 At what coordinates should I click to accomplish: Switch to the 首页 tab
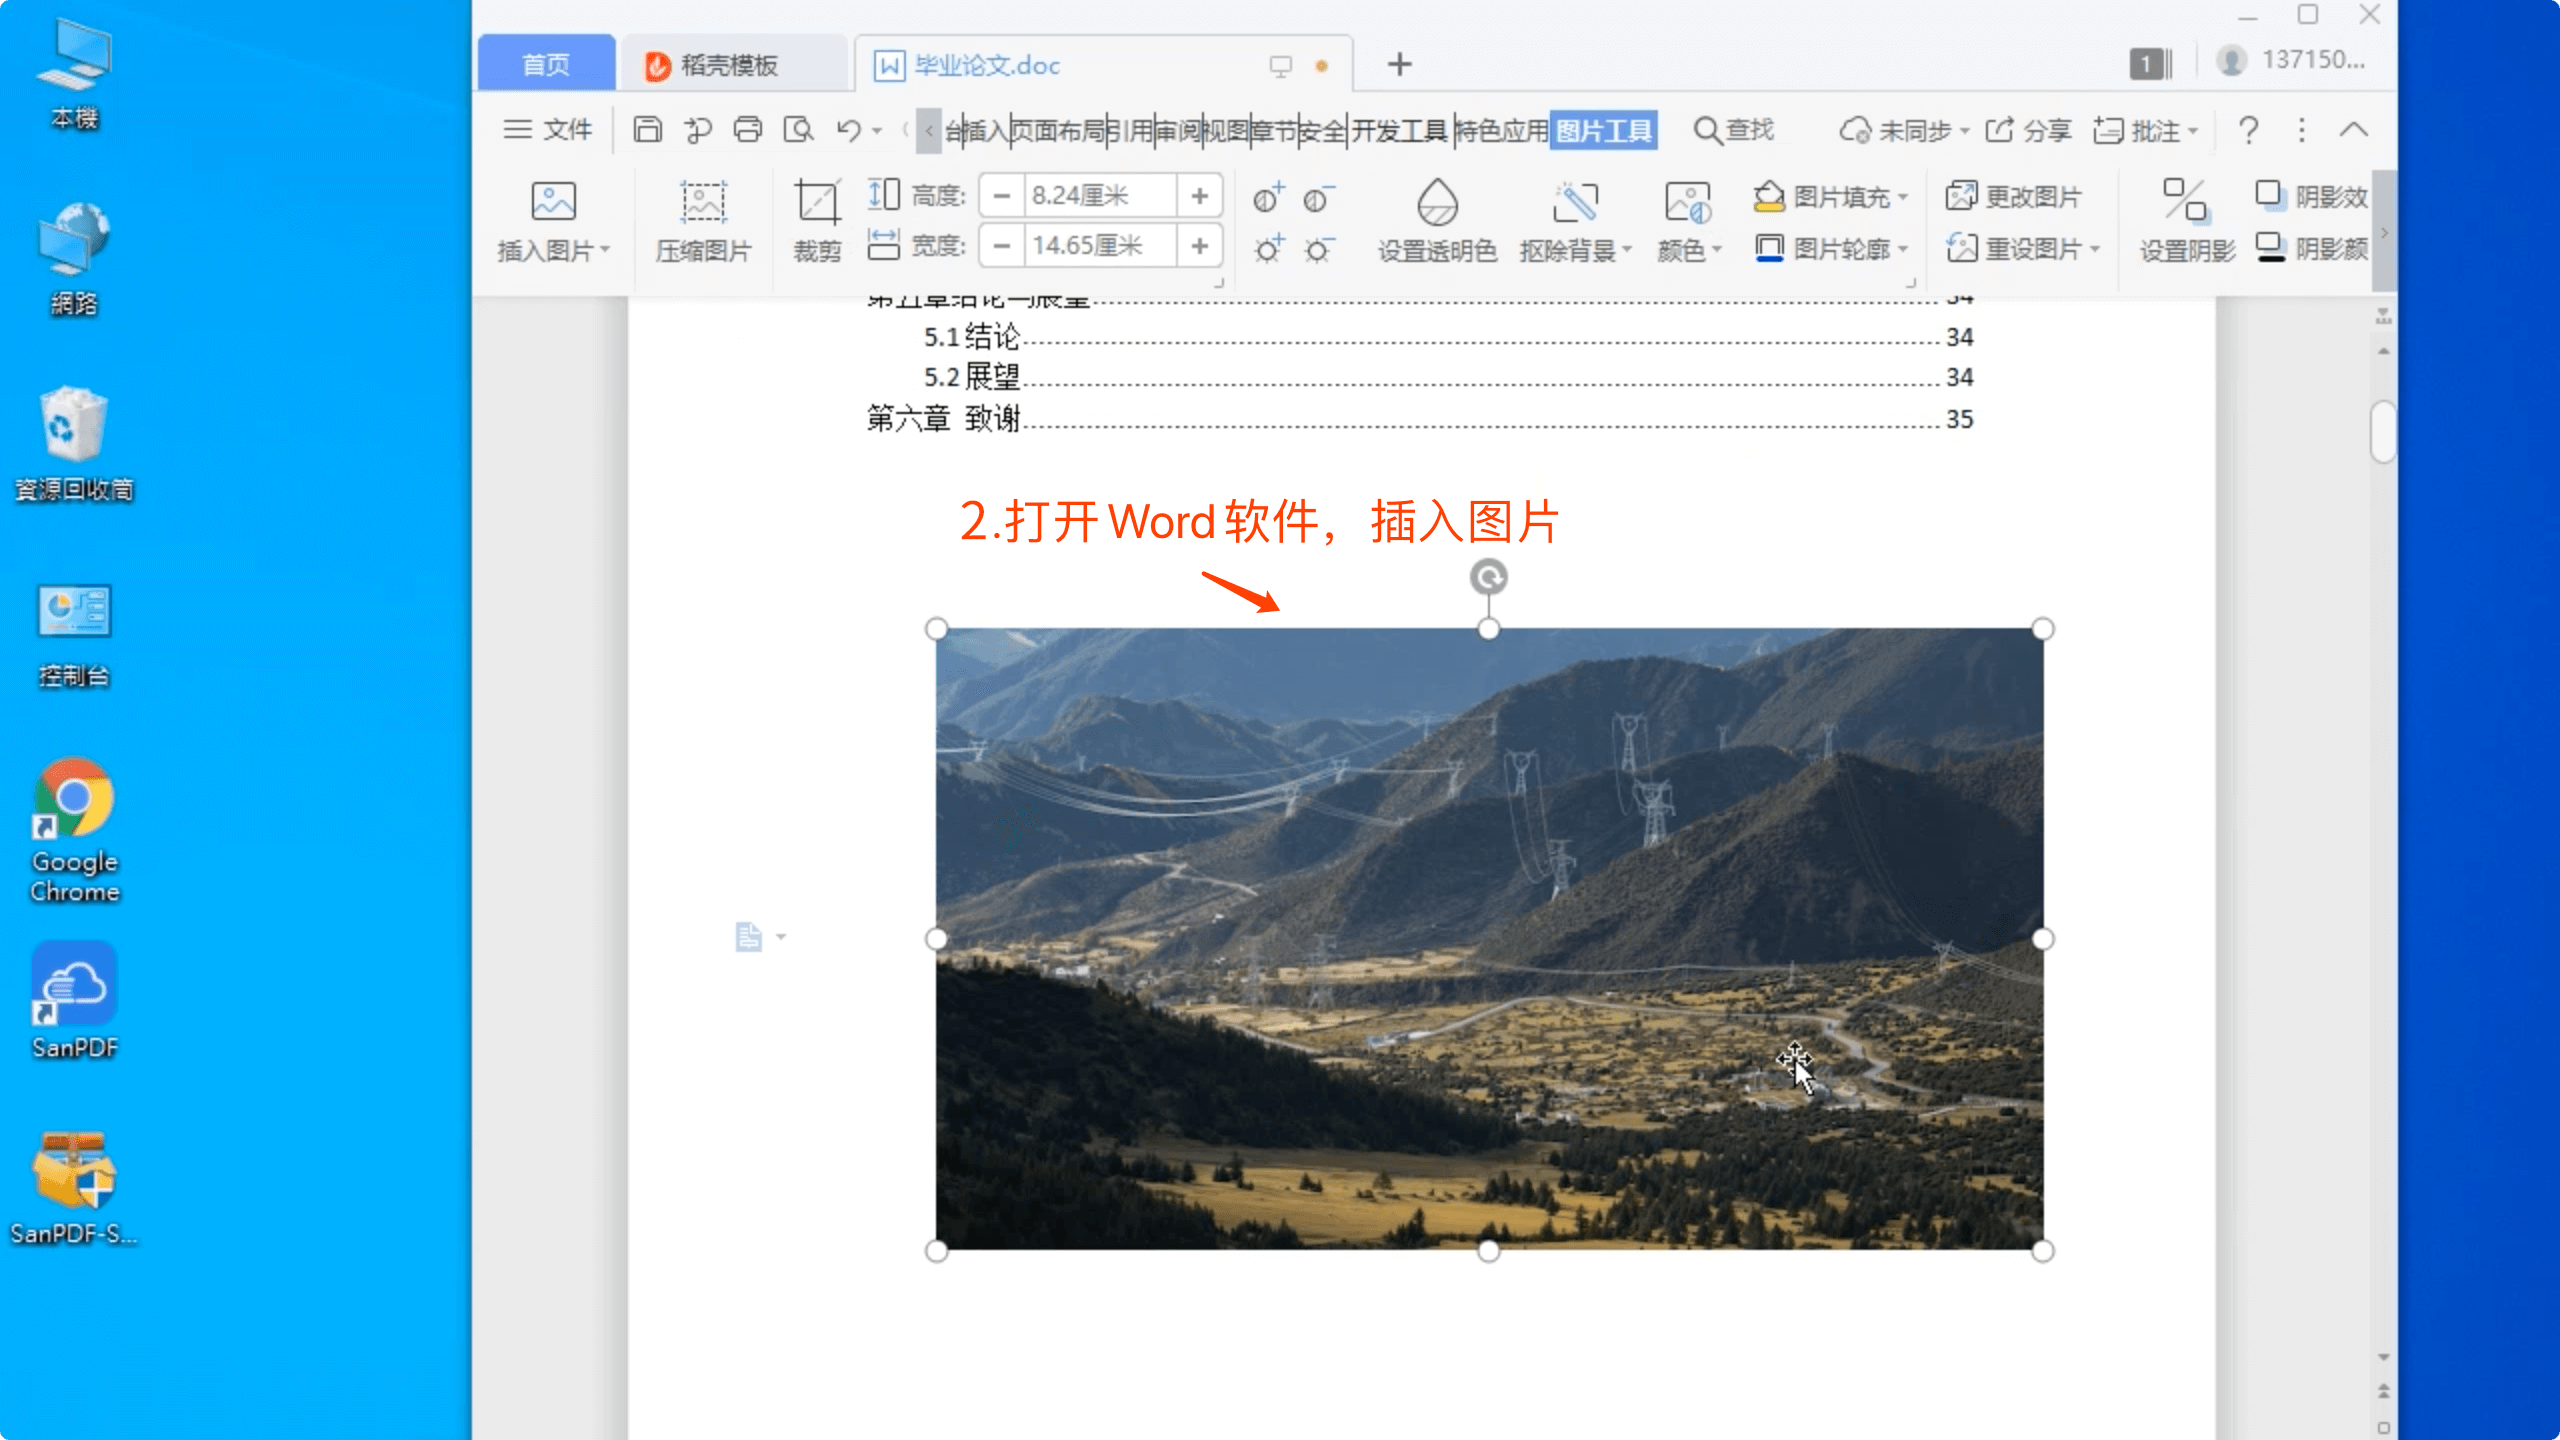click(x=545, y=63)
